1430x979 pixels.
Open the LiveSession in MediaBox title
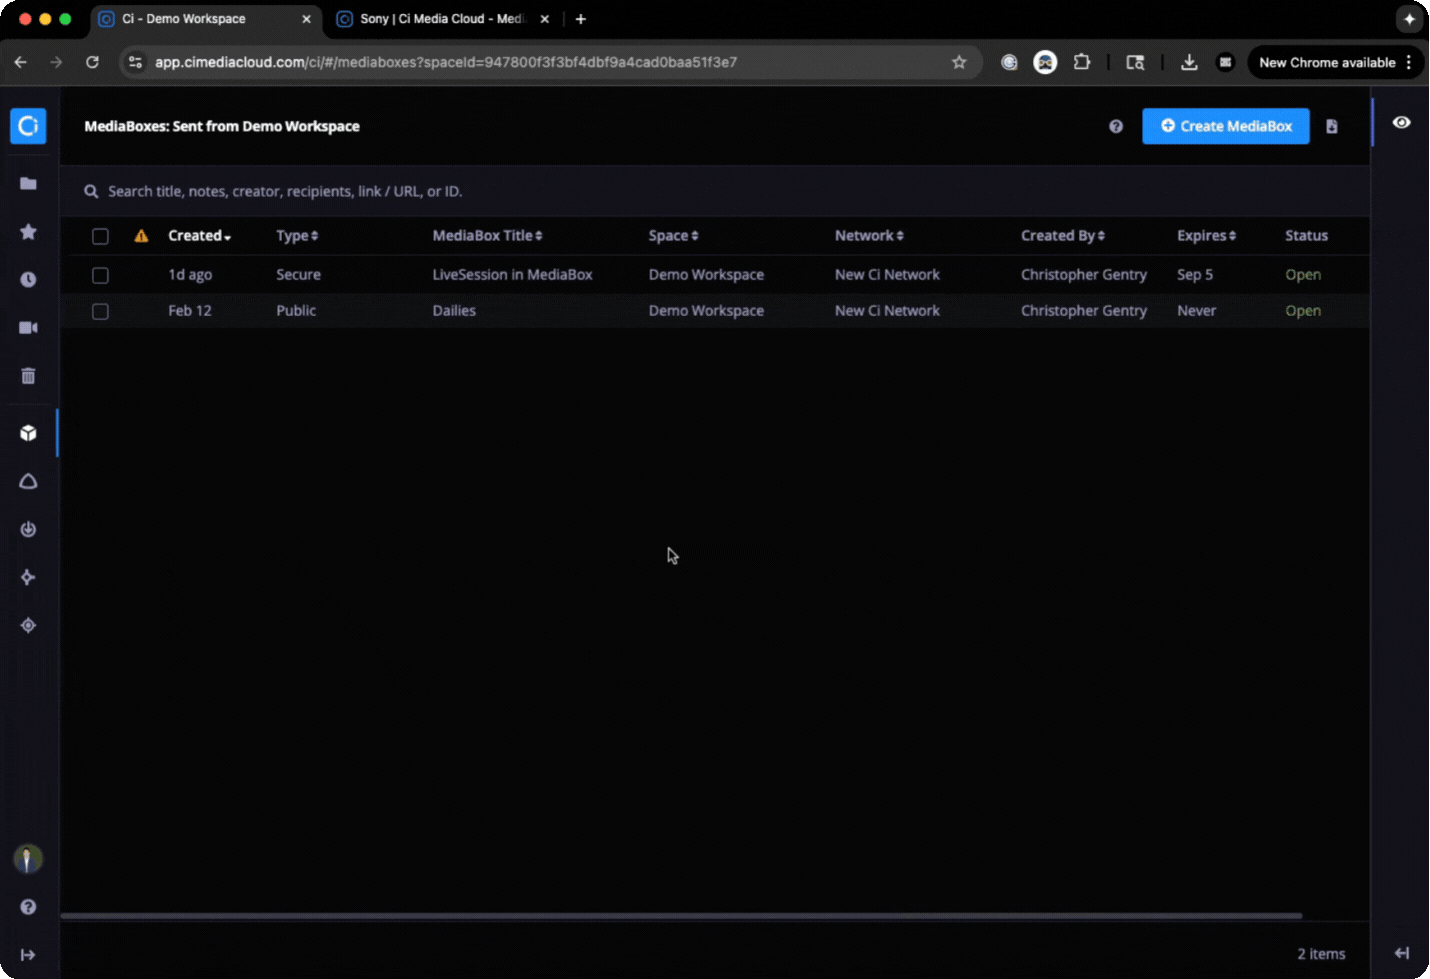pyautogui.click(x=512, y=275)
